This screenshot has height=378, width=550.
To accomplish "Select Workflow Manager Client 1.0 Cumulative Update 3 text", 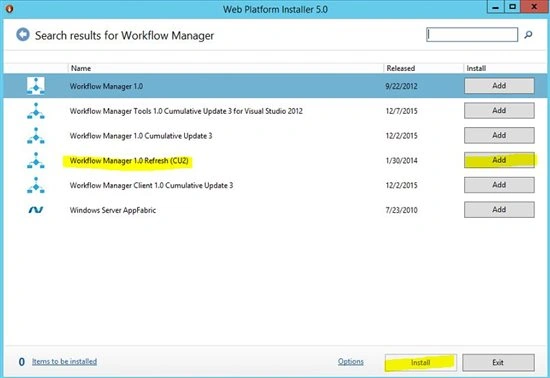I will pyautogui.click(x=151, y=185).
